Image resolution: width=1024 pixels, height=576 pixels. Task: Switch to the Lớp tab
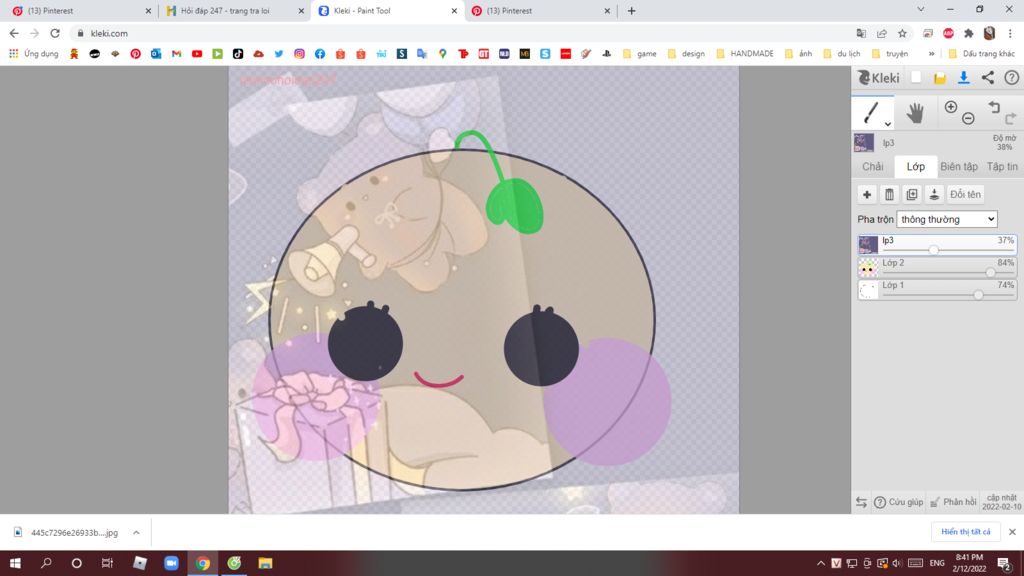click(916, 167)
